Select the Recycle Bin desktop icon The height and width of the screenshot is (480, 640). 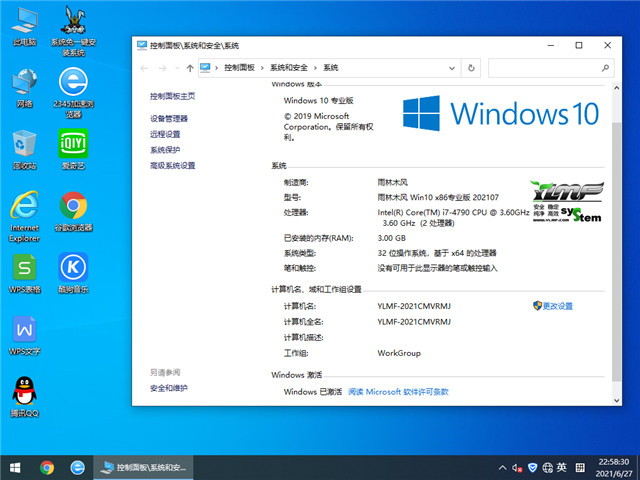click(24, 150)
